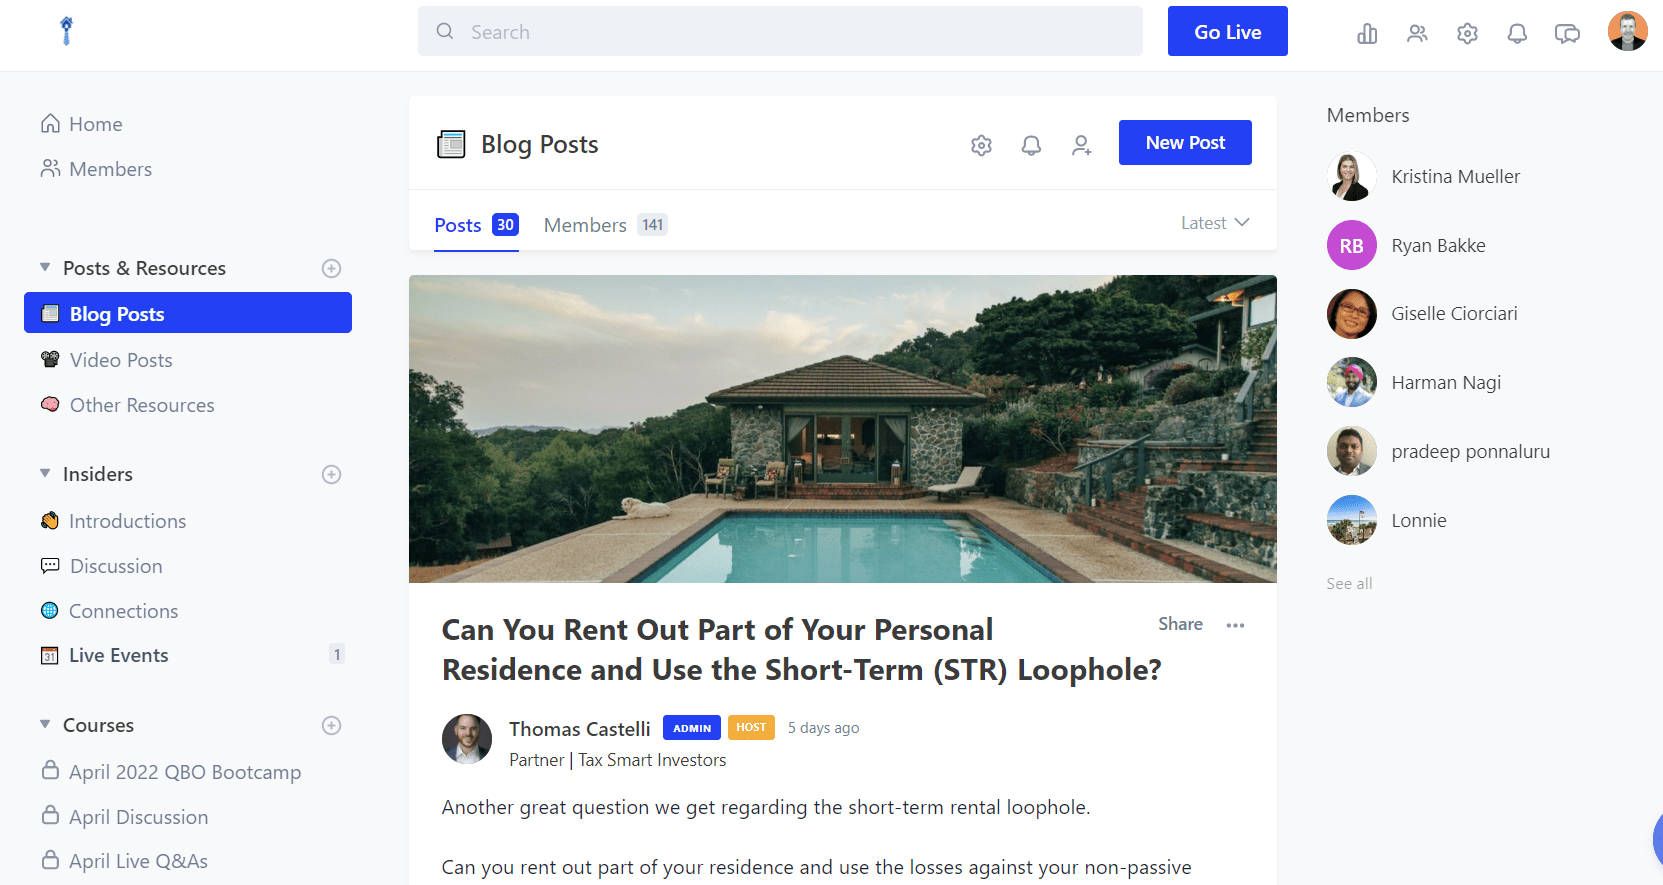Screen dimensions: 1663x885
Task: Open the post's three-dot options menu
Action: pyautogui.click(x=1235, y=625)
